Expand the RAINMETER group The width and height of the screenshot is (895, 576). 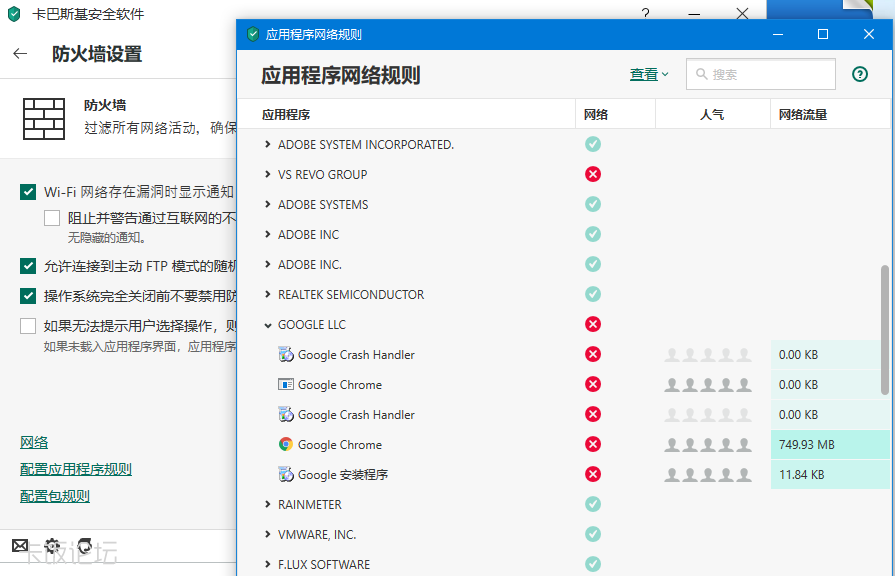click(x=267, y=504)
